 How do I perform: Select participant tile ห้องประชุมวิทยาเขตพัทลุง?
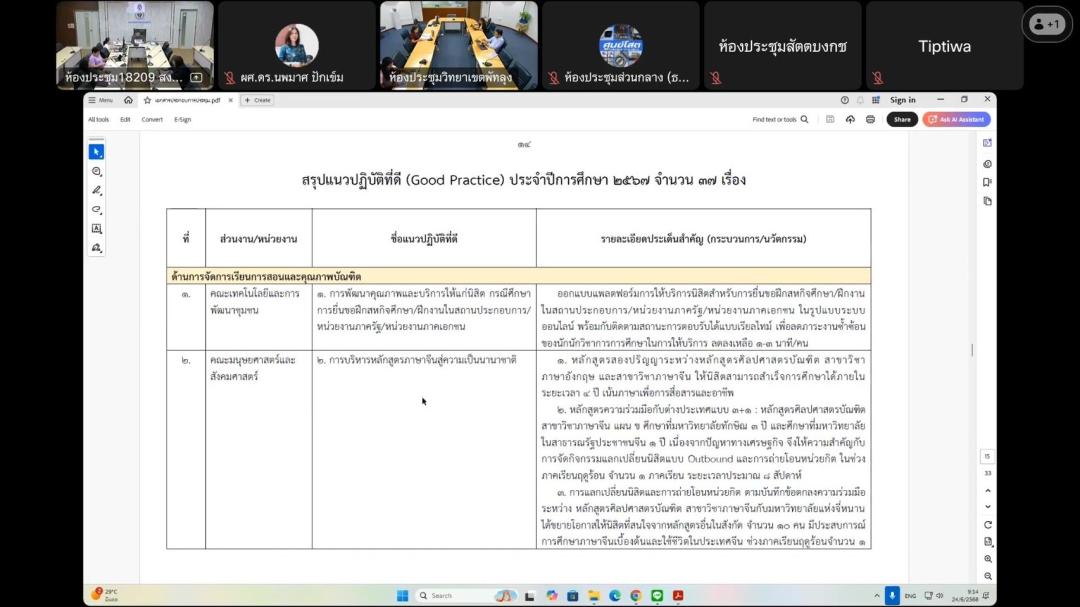click(459, 45)
